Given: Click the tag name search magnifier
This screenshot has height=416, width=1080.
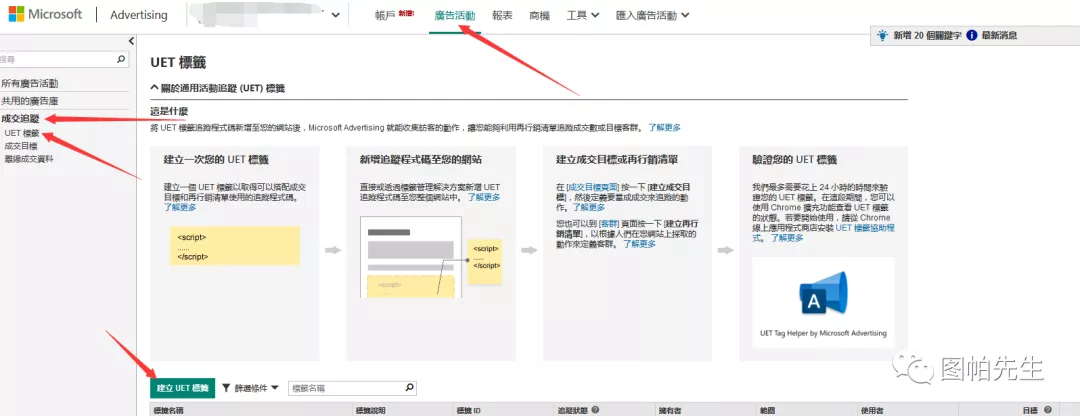Looking at the screenshot, I should click(x=410, y=388).
